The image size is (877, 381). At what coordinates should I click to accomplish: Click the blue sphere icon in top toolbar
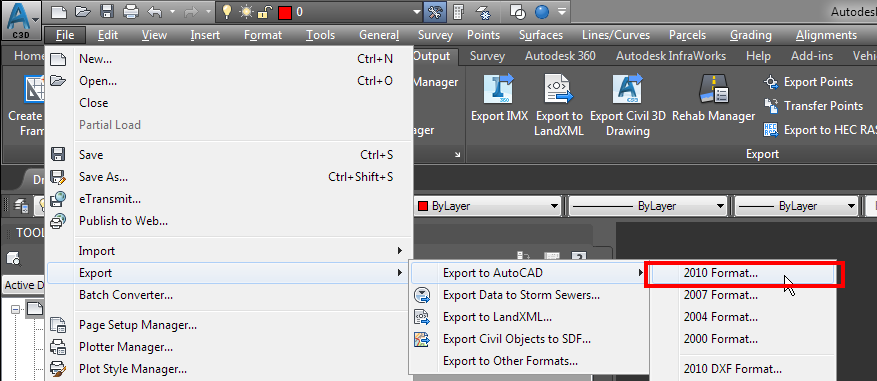pyautogui.click(x=542, y=12)
